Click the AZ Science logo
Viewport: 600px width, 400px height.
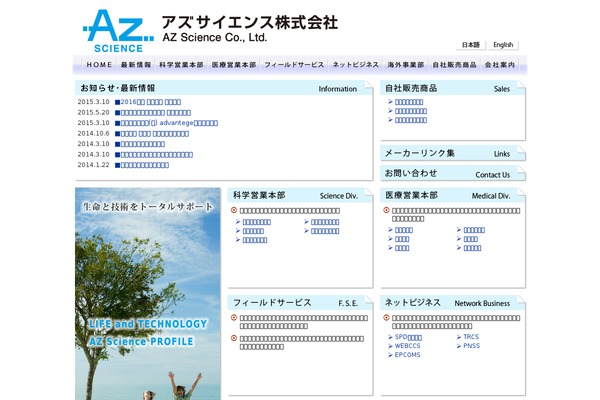coord(118,31)
